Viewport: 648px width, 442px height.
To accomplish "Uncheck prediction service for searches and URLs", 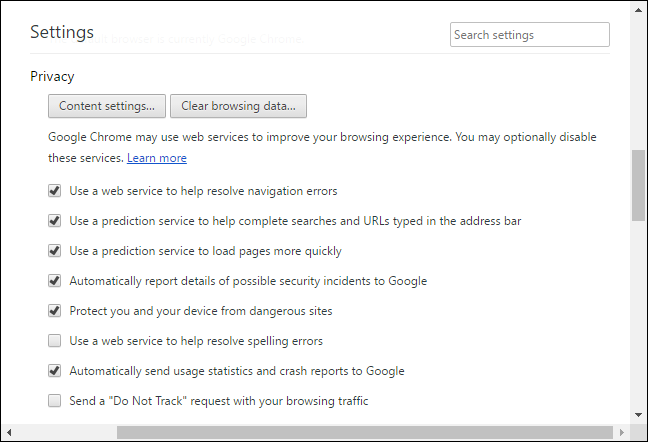I will click(x=54, y=221).
